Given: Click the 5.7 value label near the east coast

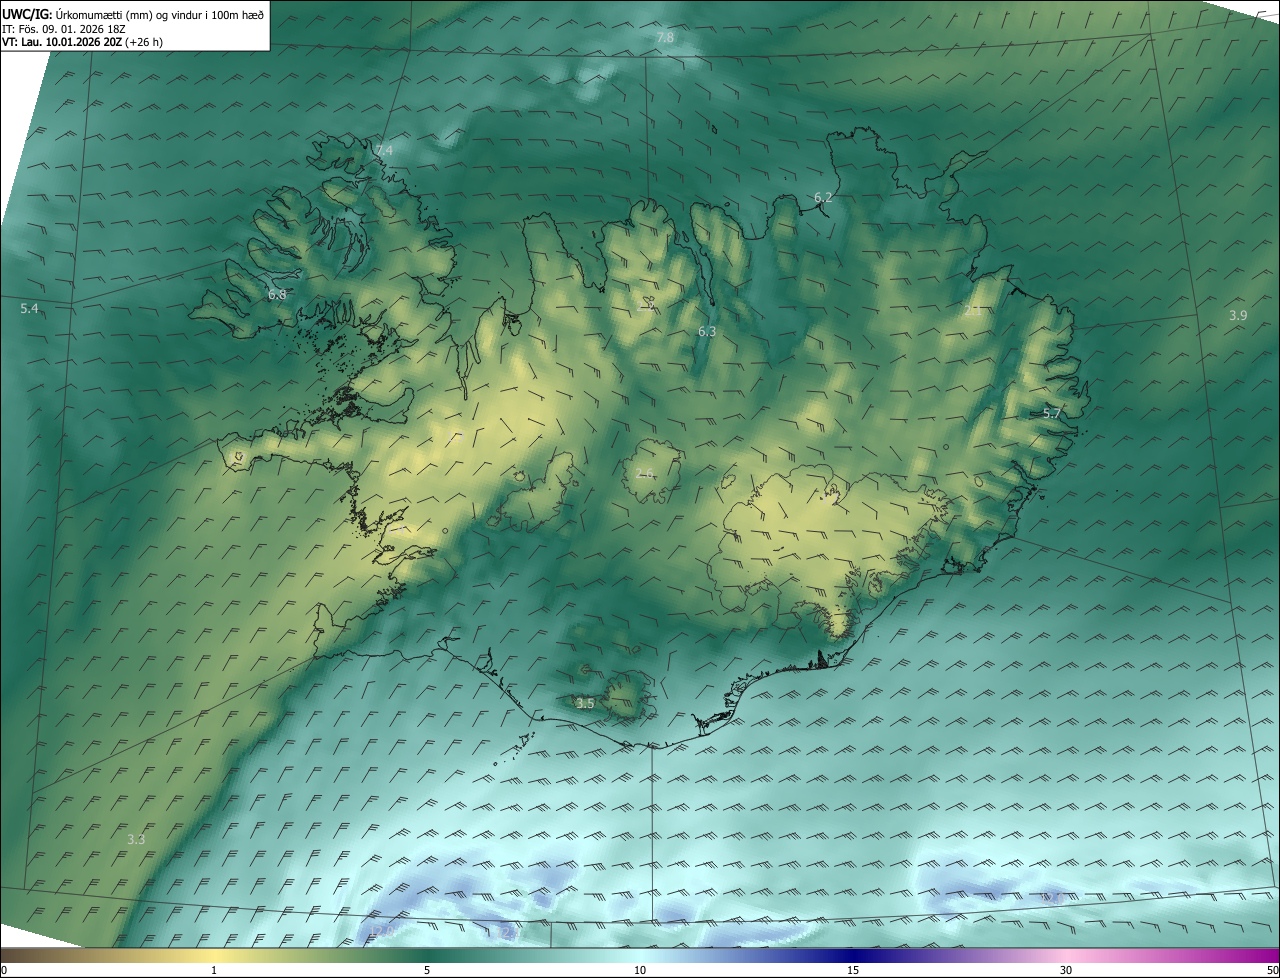Looking at the screenshot, I should (x=1051, y=413).
